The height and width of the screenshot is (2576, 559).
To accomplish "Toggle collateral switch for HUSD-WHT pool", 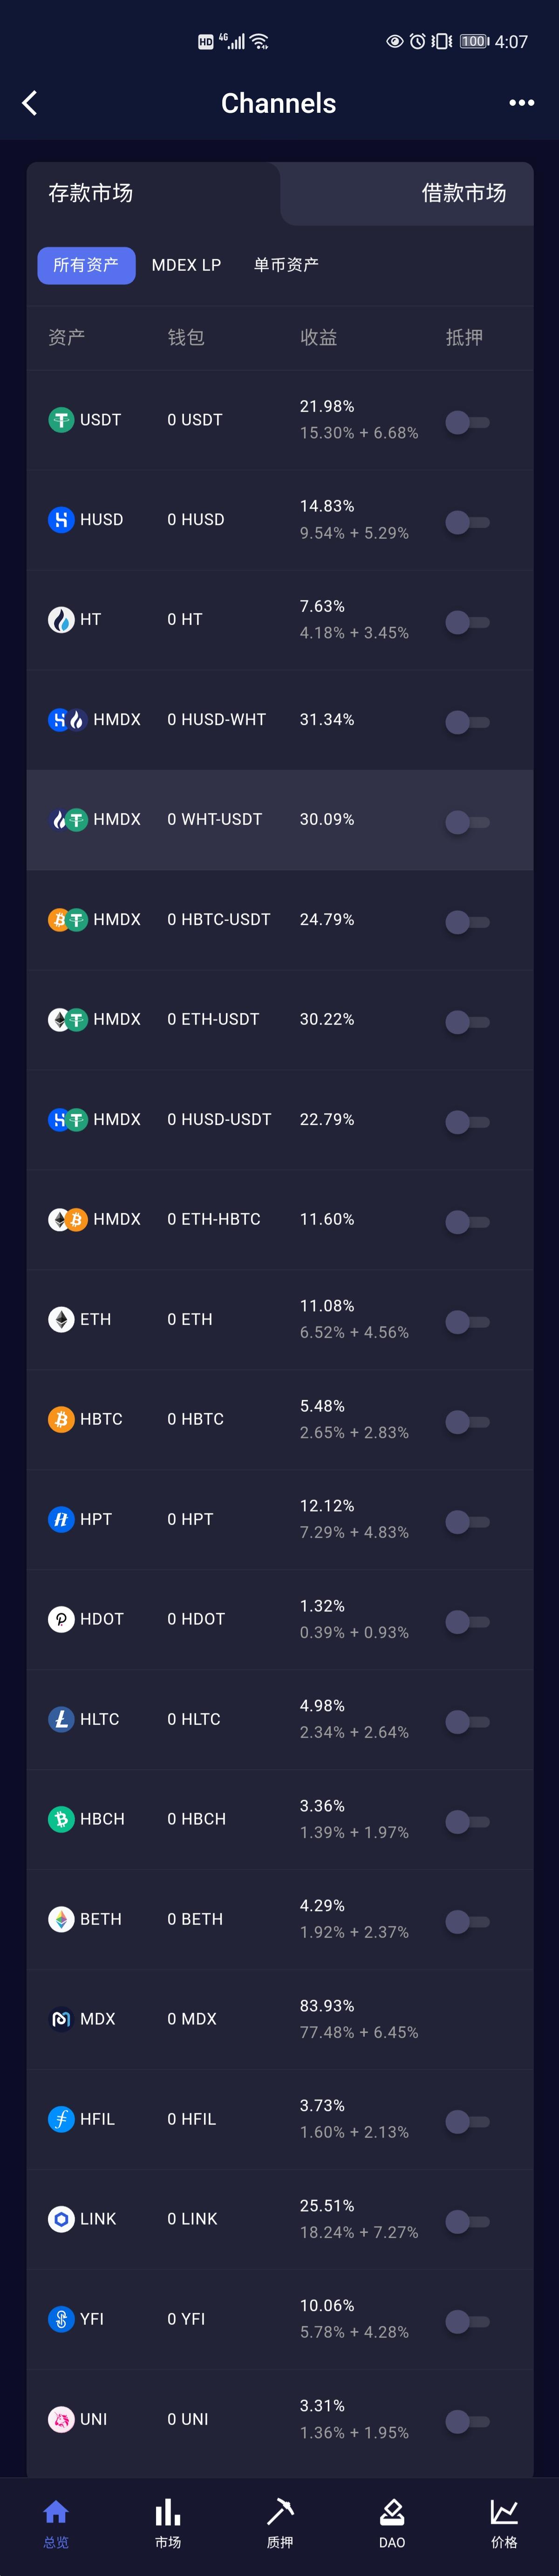I will tap(467, 722).
